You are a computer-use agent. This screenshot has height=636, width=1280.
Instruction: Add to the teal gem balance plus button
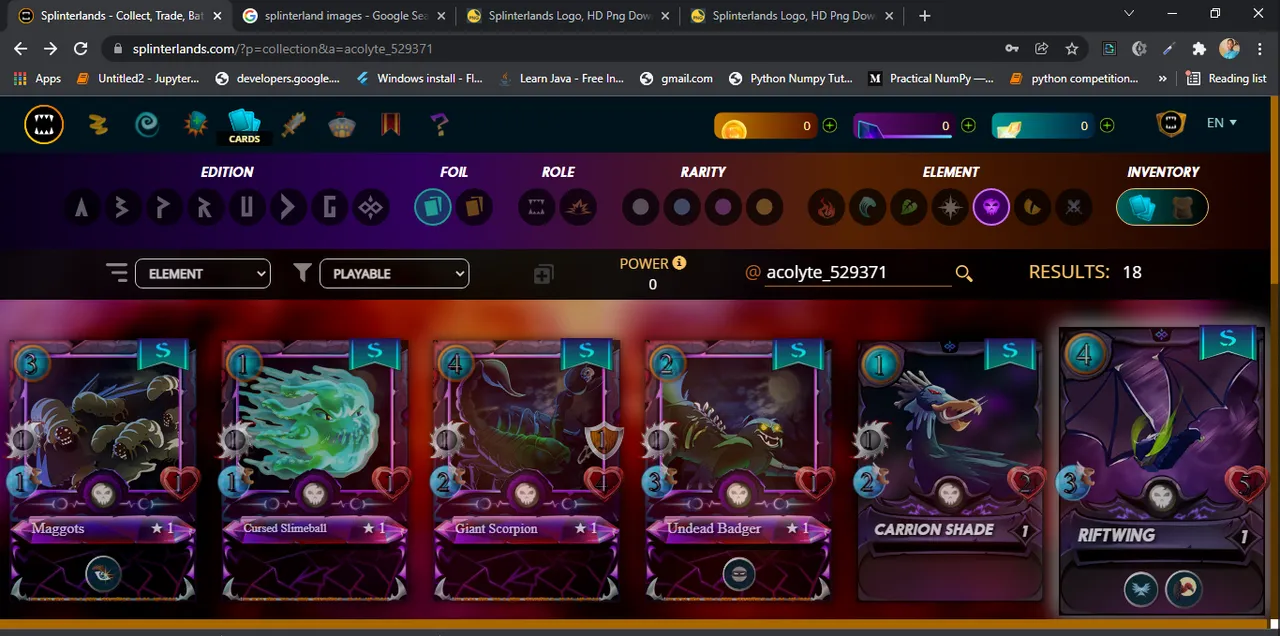1107,126
